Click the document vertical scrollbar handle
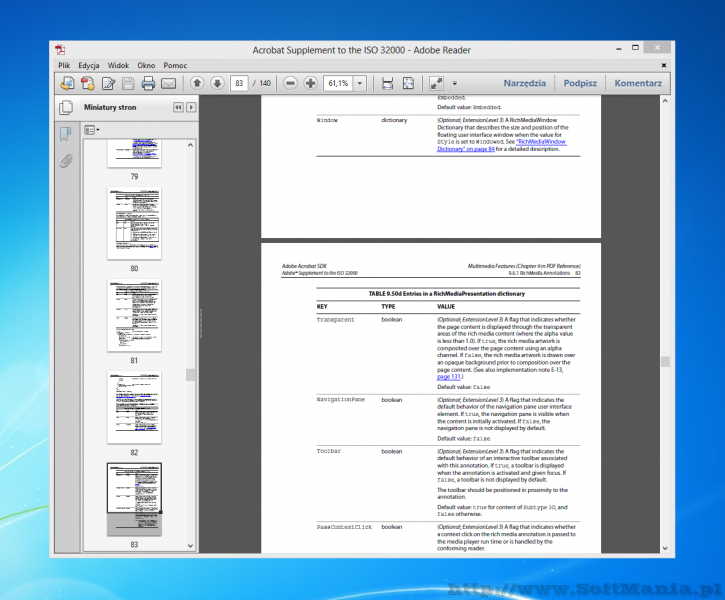Screen dimensions: 725x600 coord(665,361)
